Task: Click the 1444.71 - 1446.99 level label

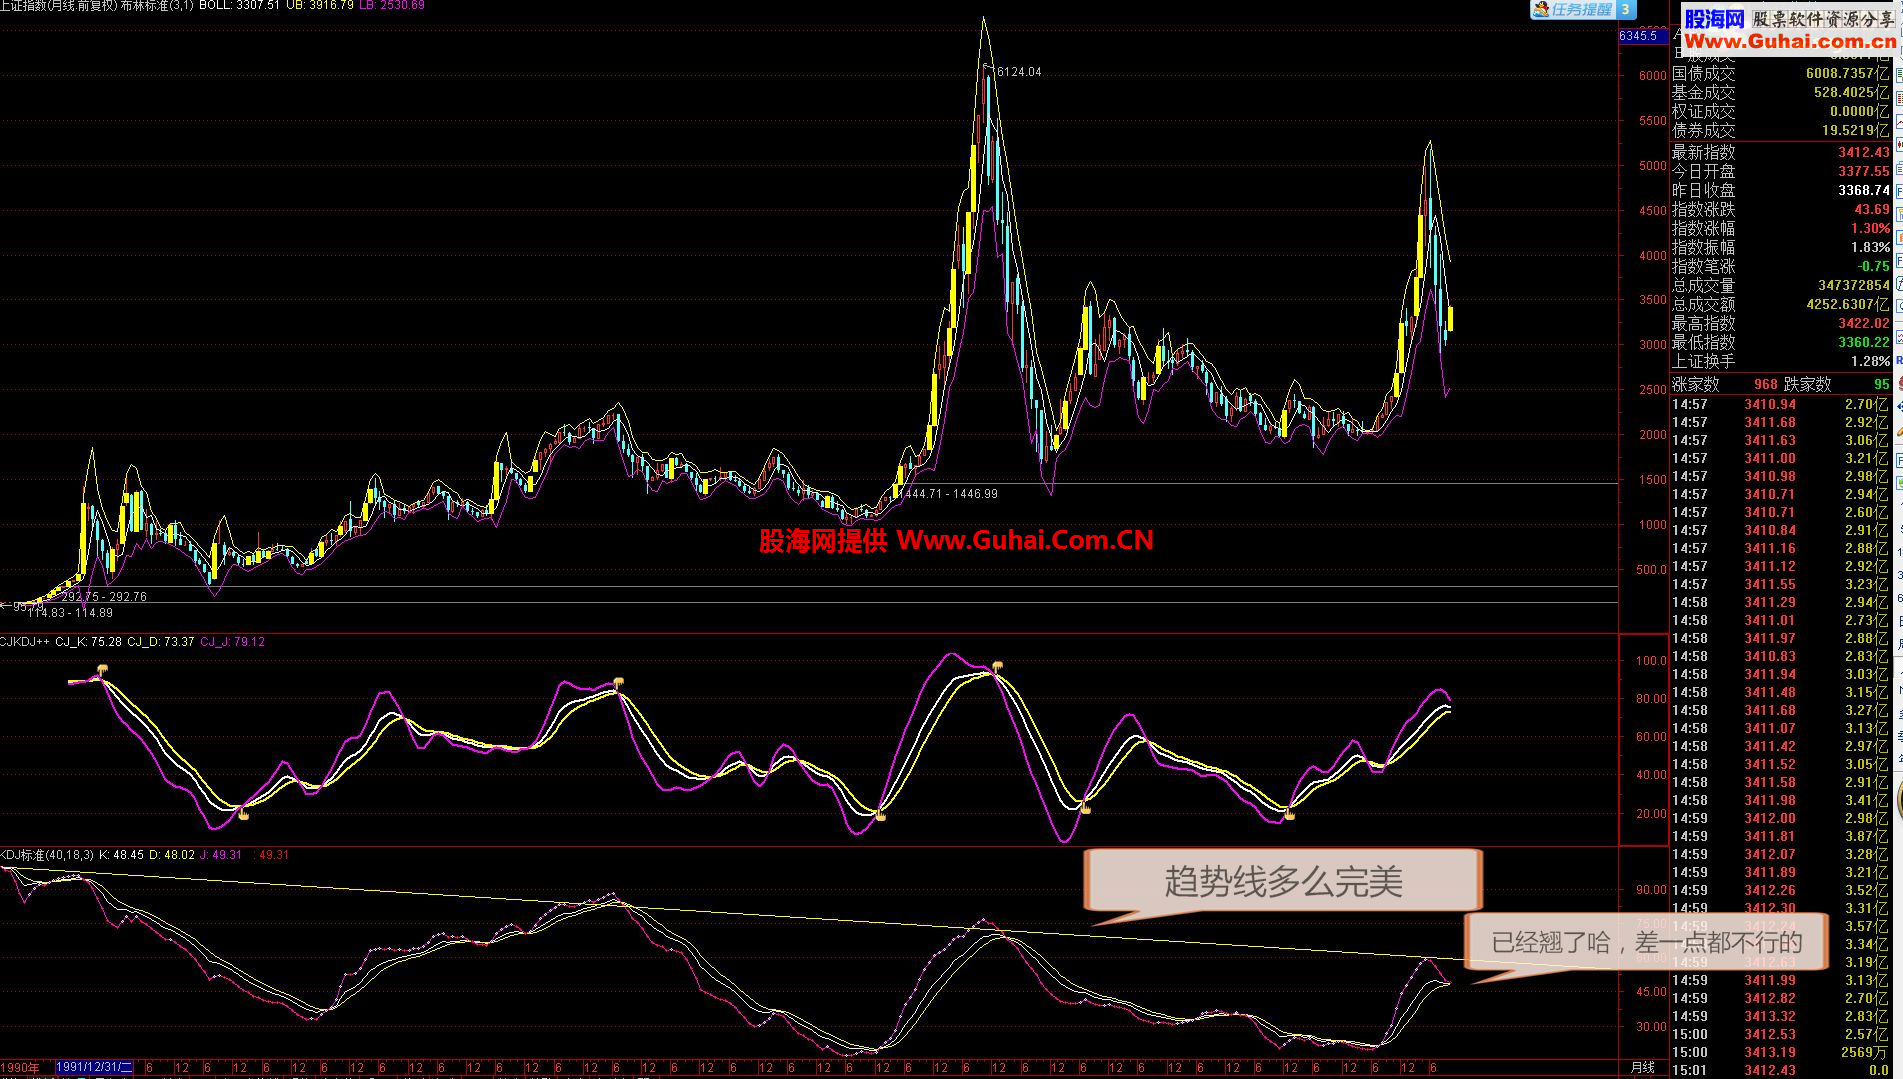Action: coord(950,494)
